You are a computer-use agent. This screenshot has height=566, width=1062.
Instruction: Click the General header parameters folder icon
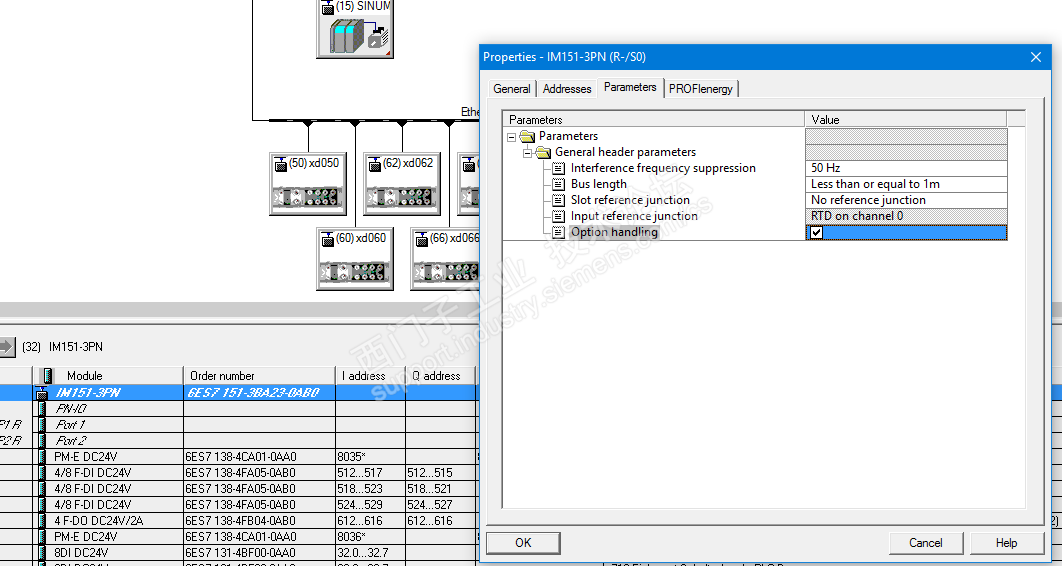pos(543,152)
